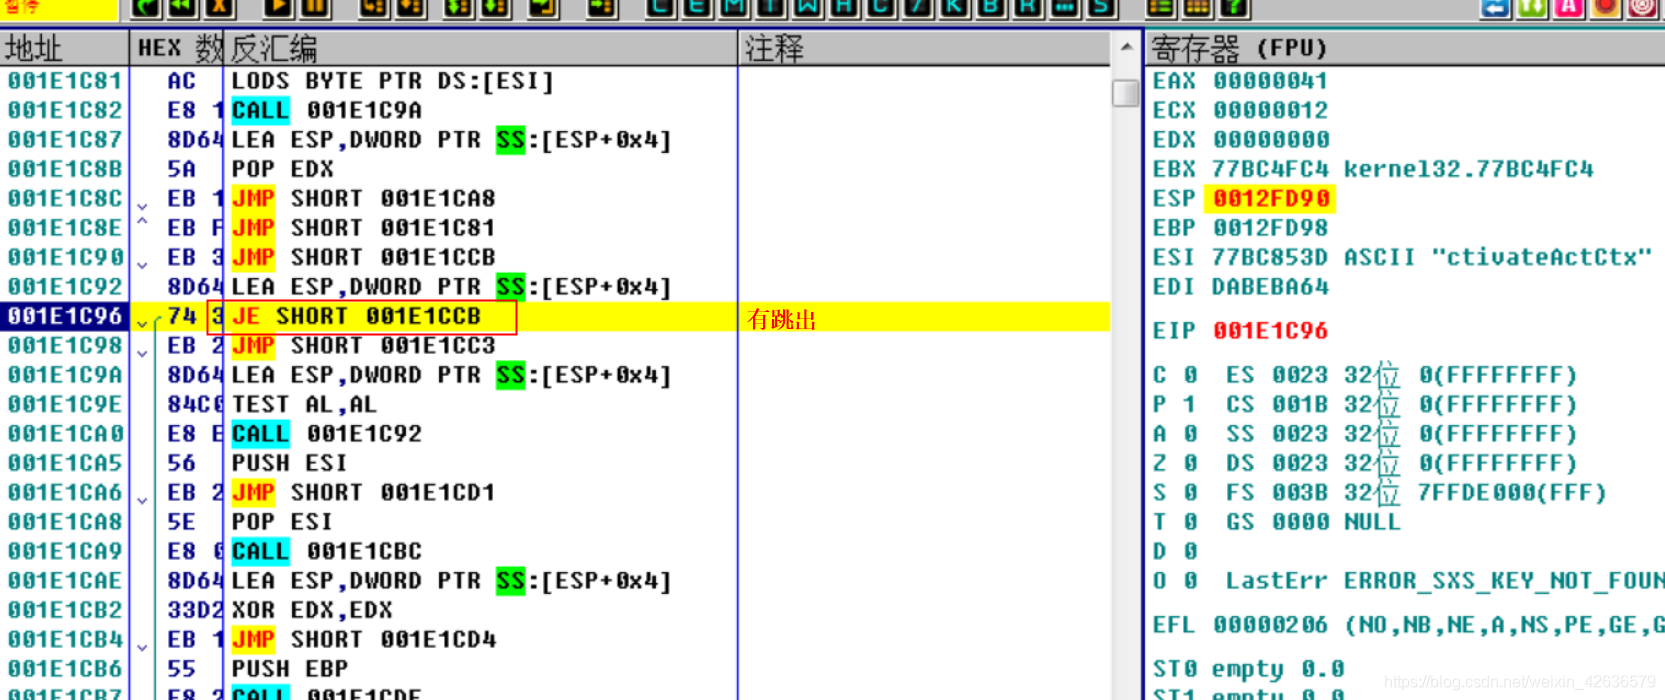Screen dimensions: 1665x700
Task: Click the highlighted ESP value 0012FD90
Action: pyautogui.click(x=1271, y=198)
